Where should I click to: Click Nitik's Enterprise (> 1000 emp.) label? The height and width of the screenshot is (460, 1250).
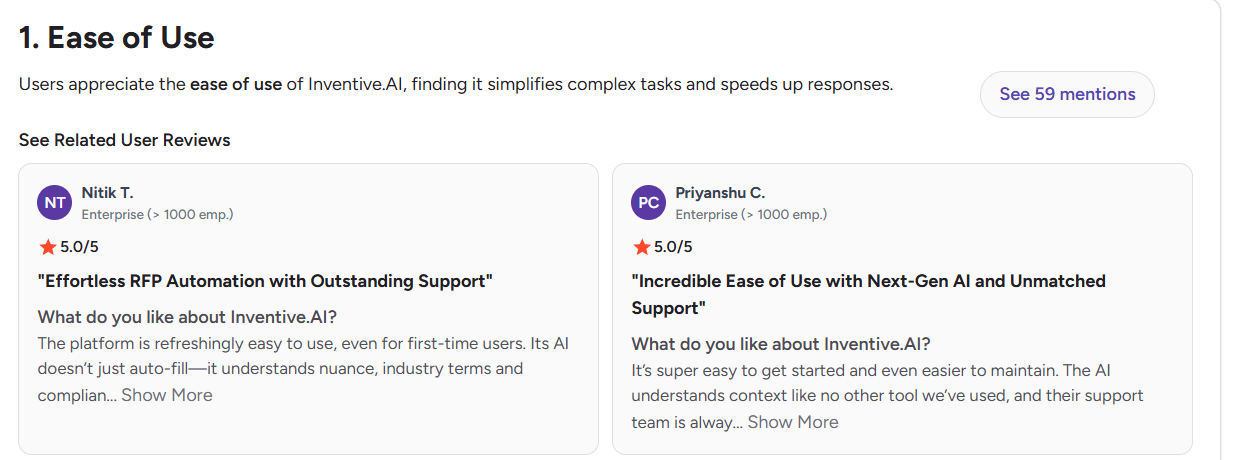coord(157,214)
